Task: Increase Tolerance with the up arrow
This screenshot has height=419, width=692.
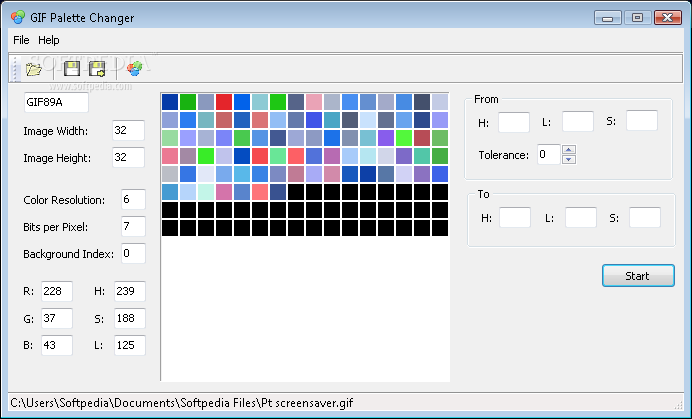Action: [569, 150]
